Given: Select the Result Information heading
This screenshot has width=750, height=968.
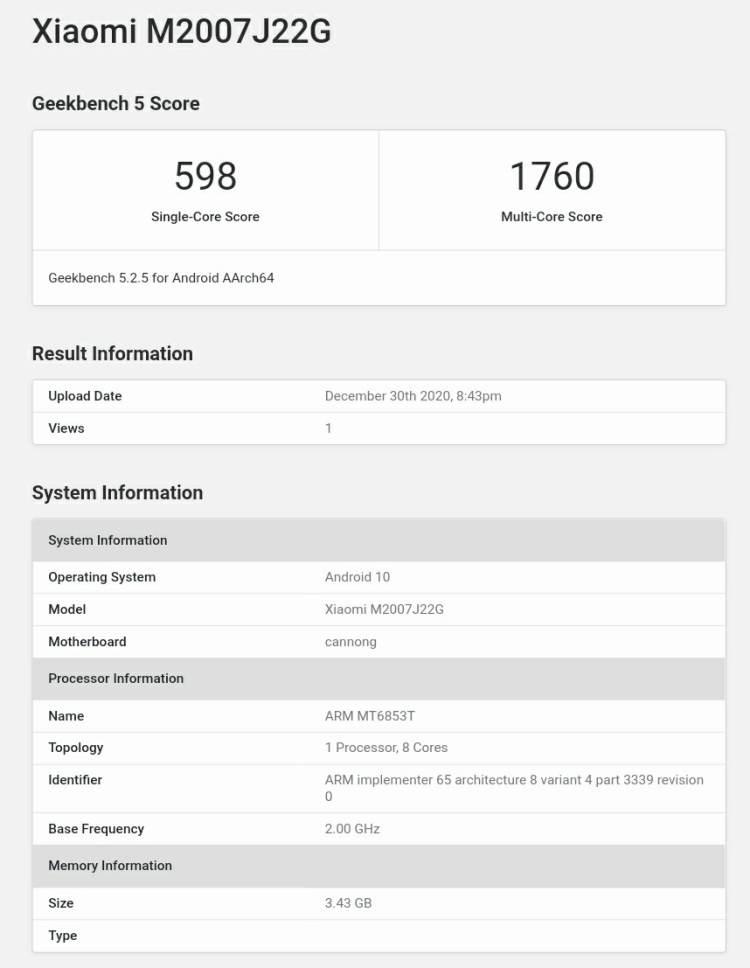Looking at the screenshot, I should click(112, 353).
